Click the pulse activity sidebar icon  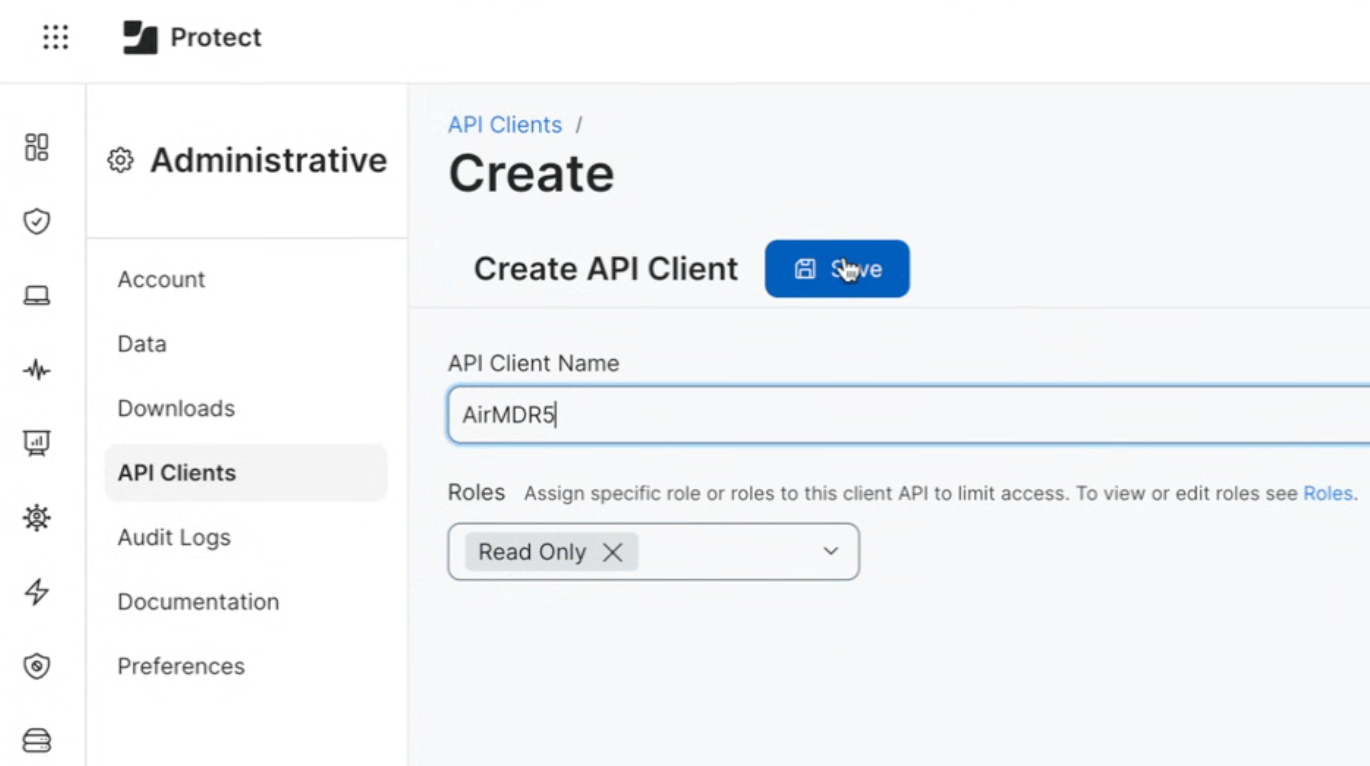37,371
